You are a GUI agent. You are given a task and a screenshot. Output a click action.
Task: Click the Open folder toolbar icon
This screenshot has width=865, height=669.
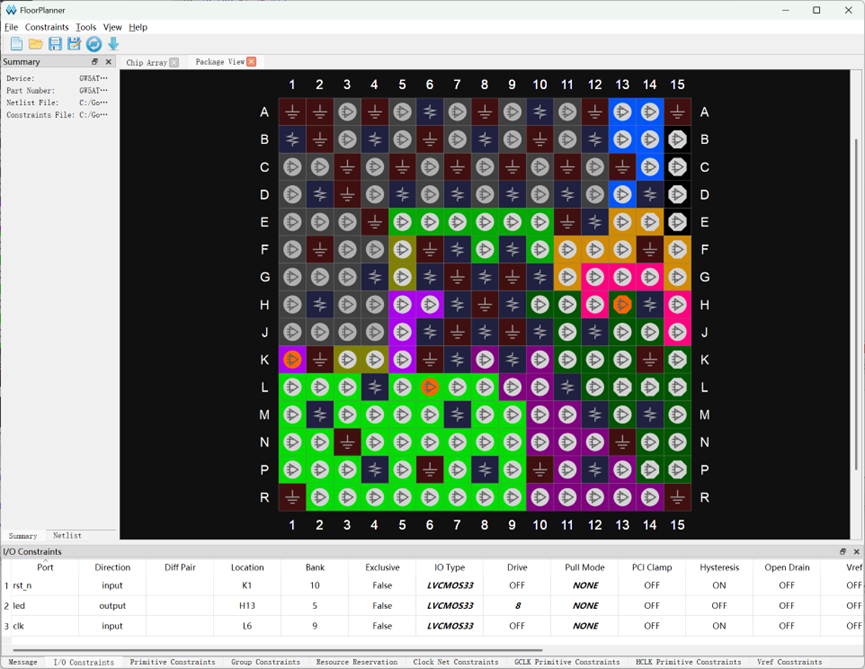coord(36,44)
